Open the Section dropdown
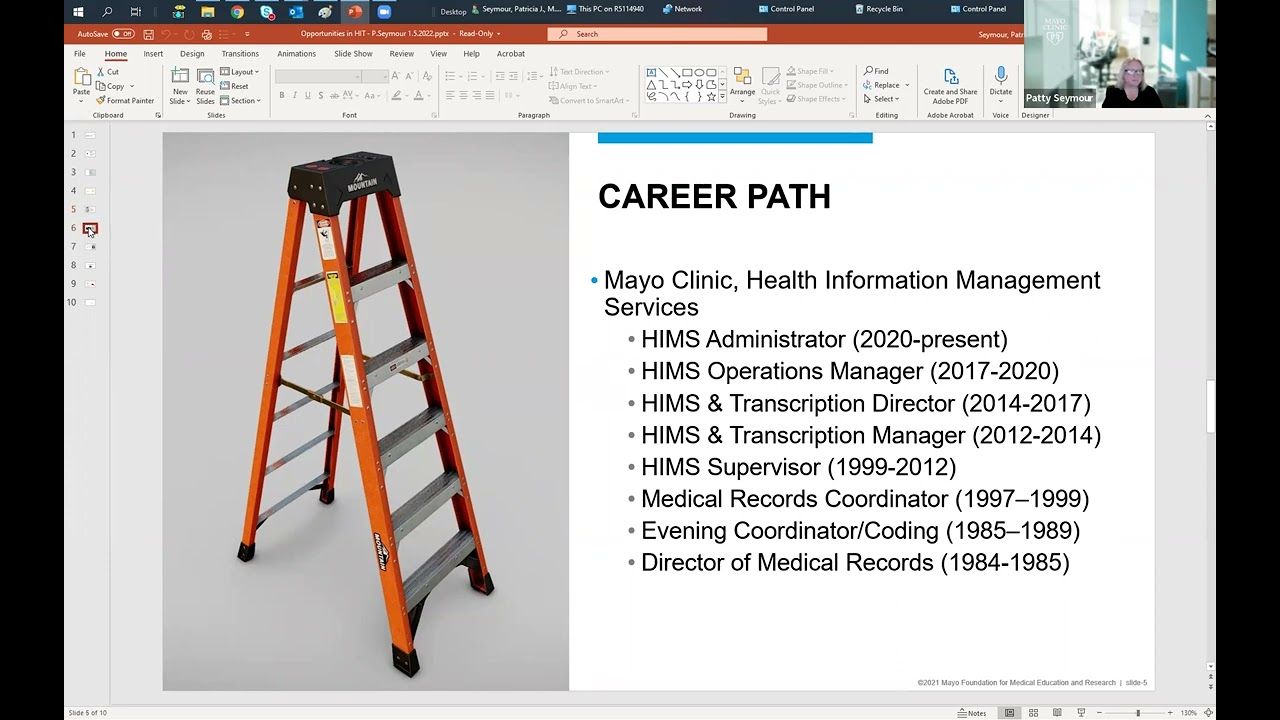Image resolution: width=1280 pixels, height=720 pixels. pos(240,100)
